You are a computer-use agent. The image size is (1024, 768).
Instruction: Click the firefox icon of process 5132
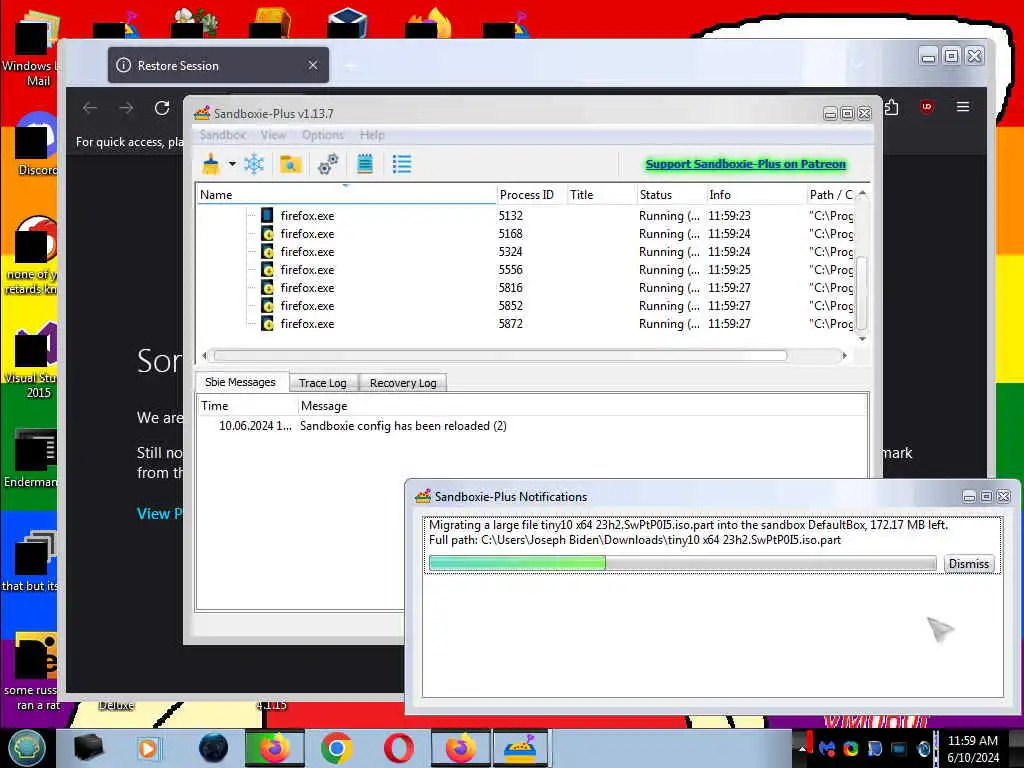(x=267, y=216)
